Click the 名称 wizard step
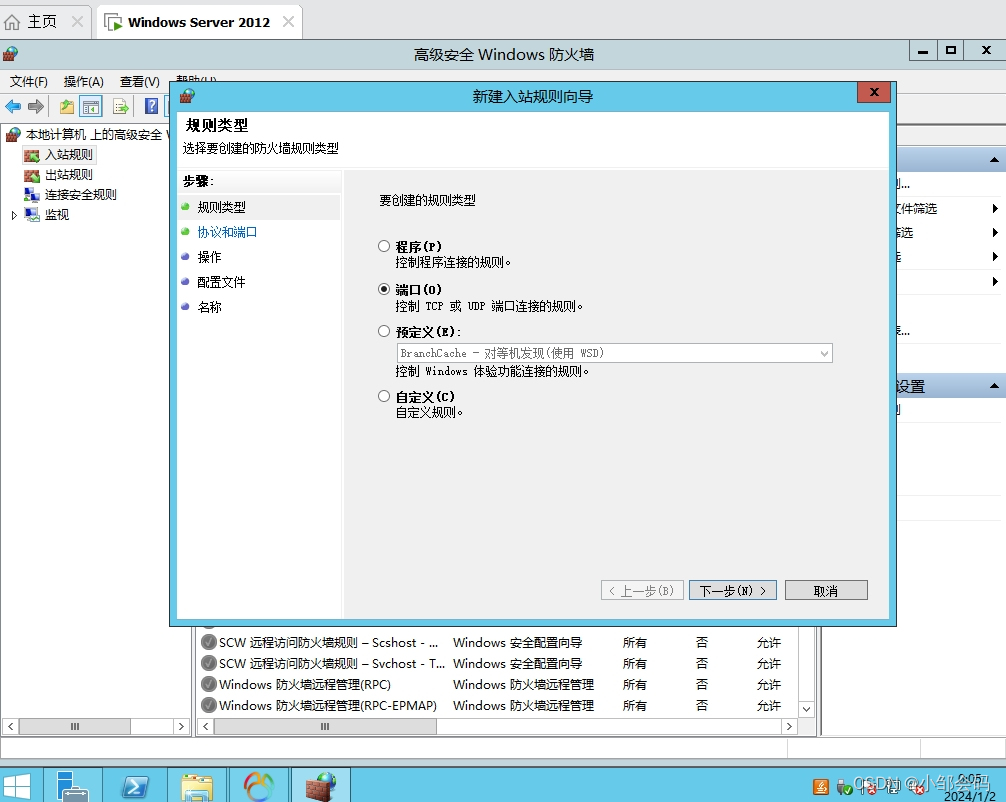Viewport: 1006px width, 802px height. 209,307
